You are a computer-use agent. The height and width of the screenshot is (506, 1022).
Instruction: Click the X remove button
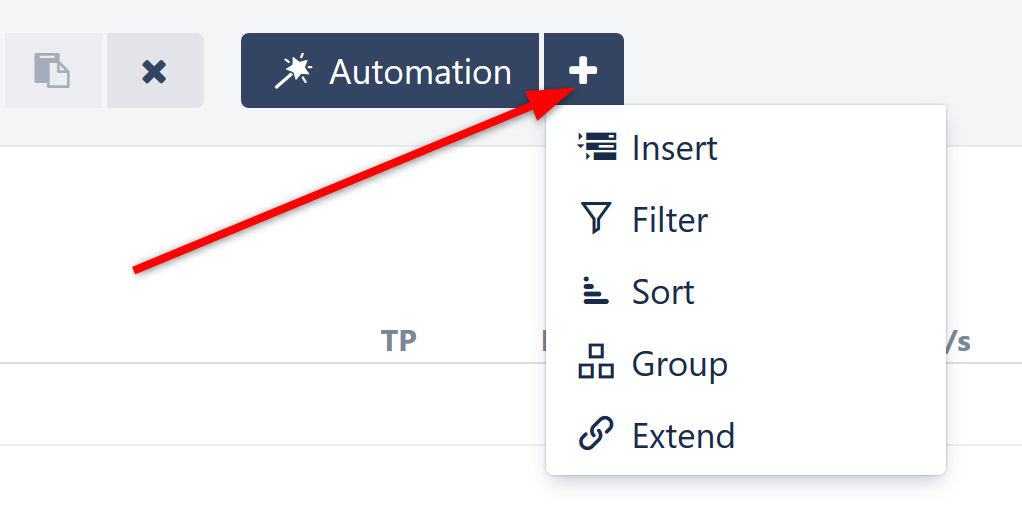(x=154, y=71)
